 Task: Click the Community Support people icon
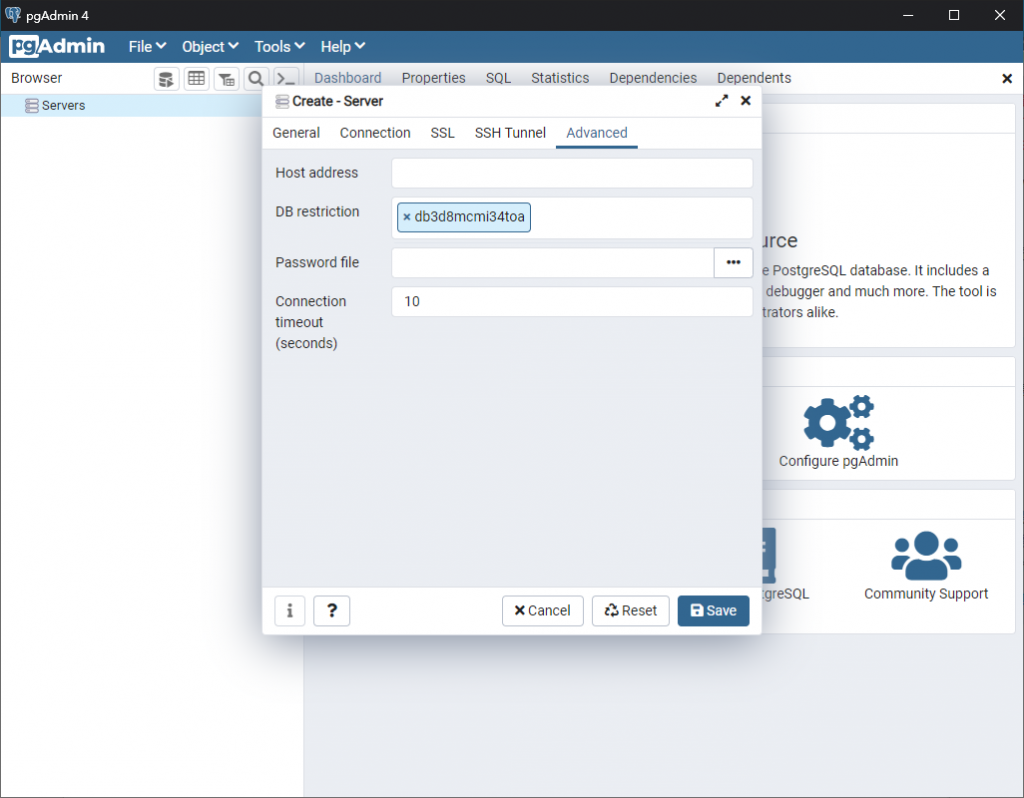click(926, 556)
